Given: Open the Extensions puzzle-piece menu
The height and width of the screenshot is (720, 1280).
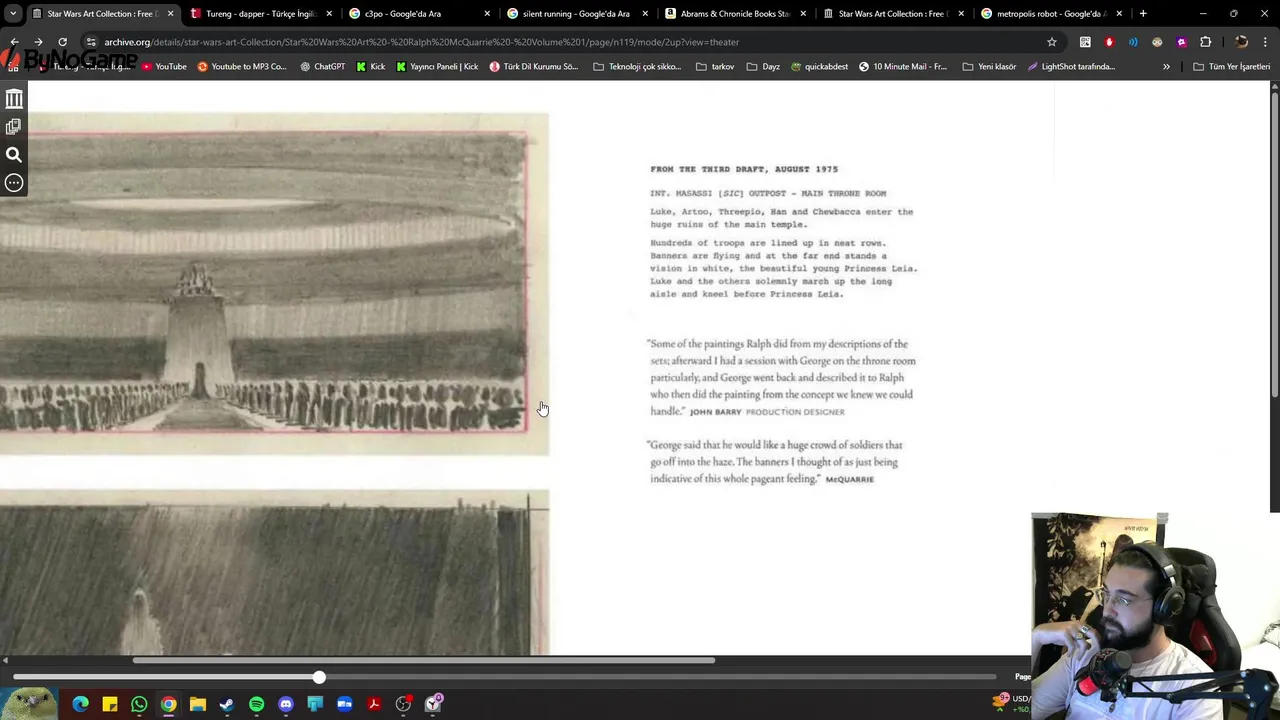Looking at the screenshot, I should [x=1205, y=42].
